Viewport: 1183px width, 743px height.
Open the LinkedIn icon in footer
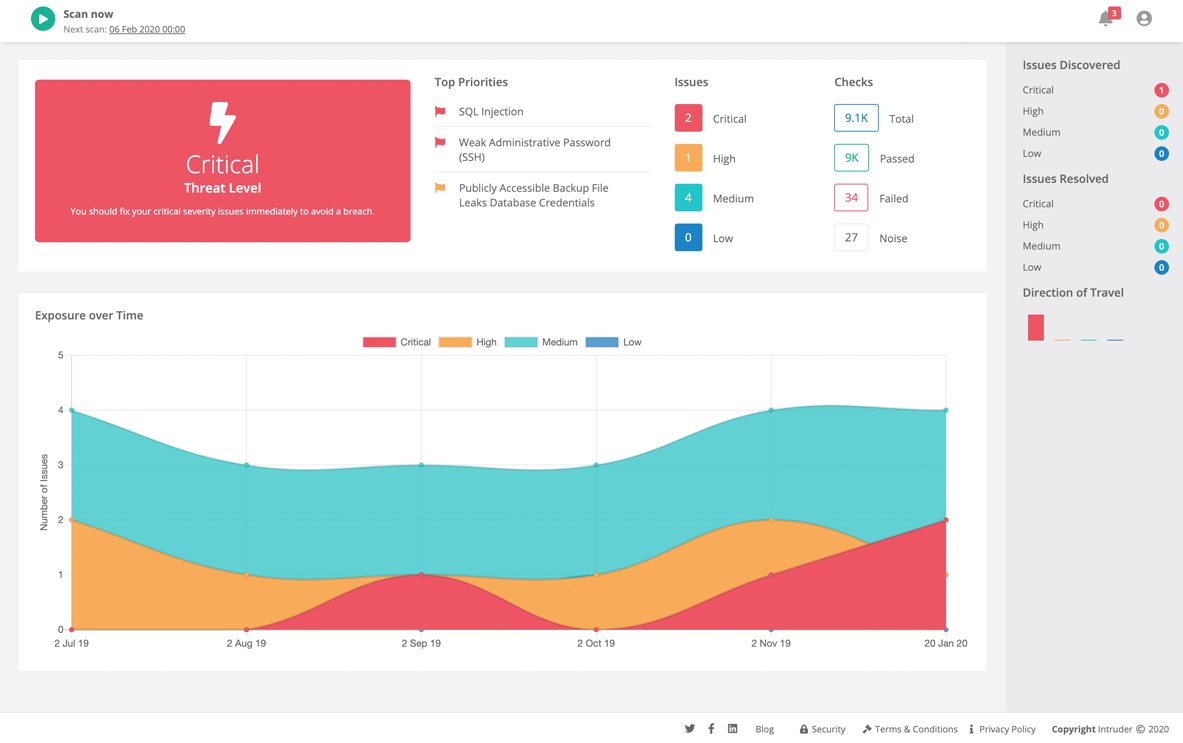[x=733, y=729]
